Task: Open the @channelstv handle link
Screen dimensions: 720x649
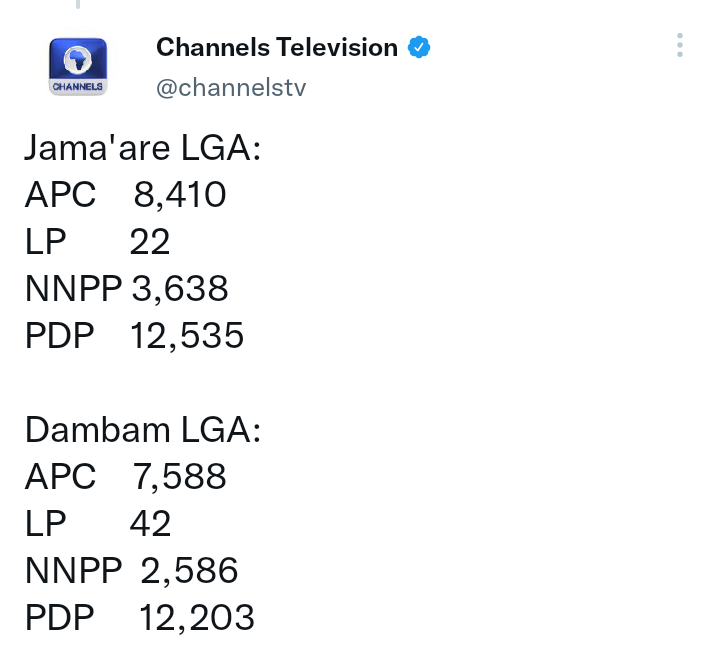Action: (x=231, y=87)
